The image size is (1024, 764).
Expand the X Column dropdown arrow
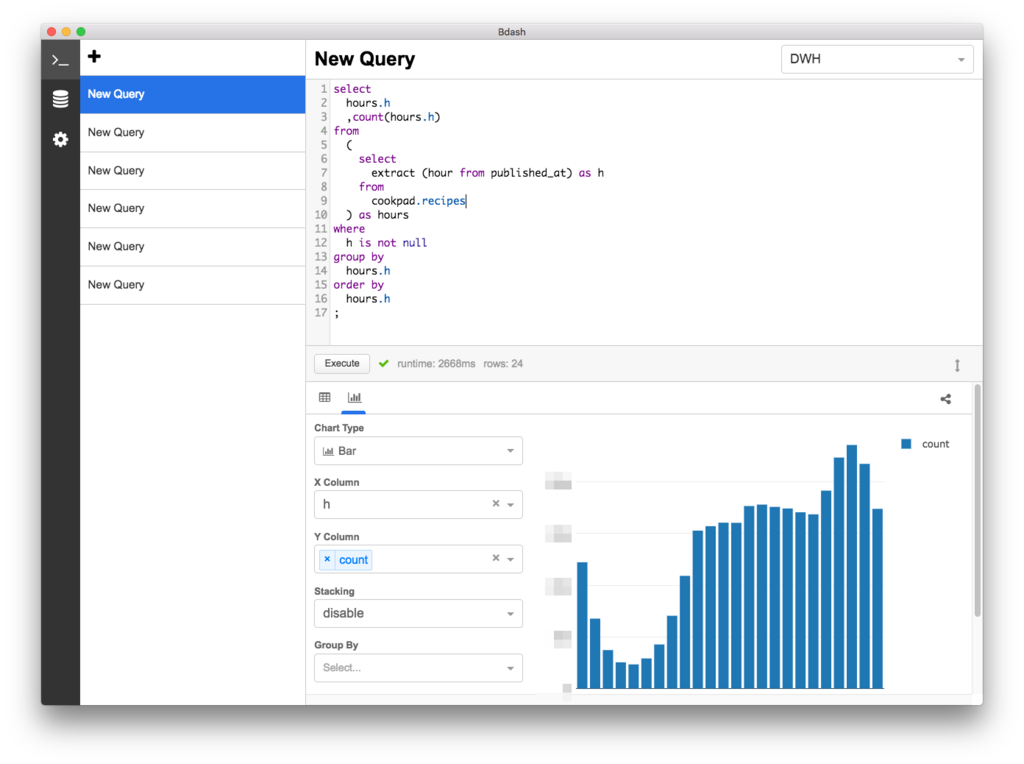(511, 505)
